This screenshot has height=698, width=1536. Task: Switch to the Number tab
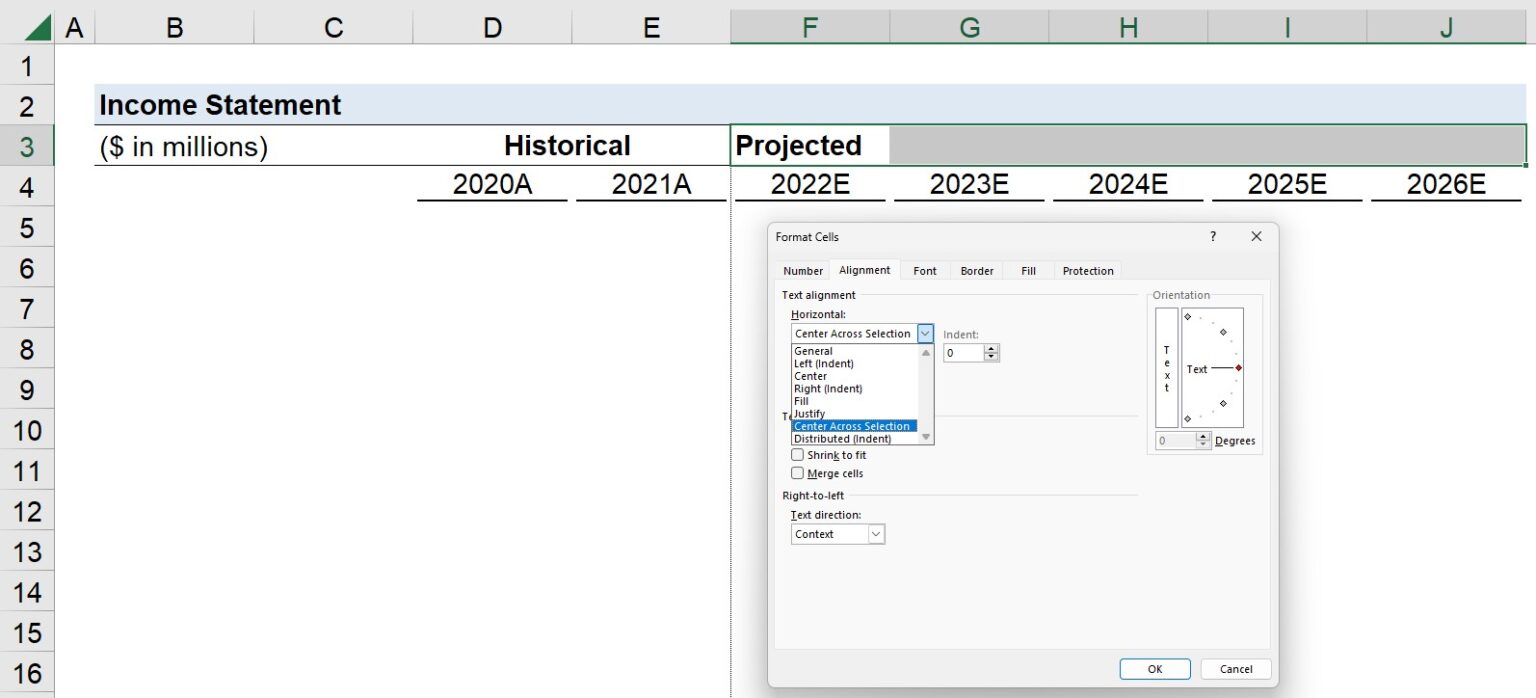(802, 270)
